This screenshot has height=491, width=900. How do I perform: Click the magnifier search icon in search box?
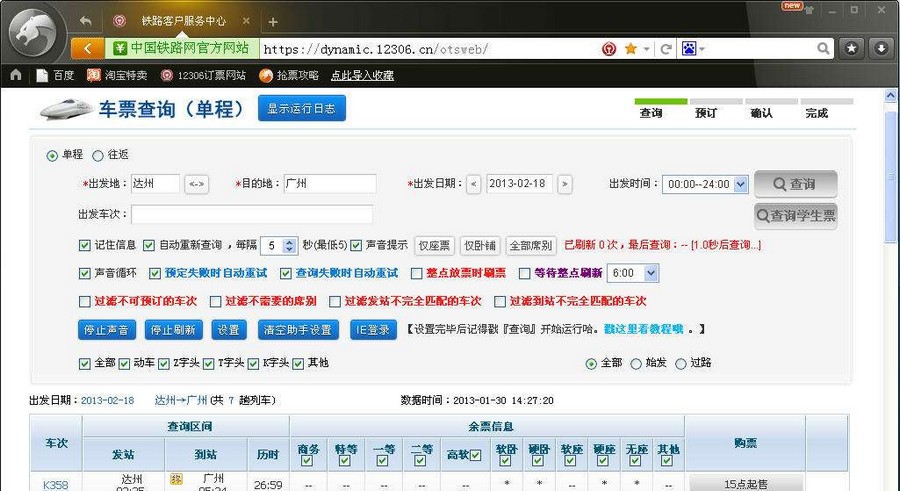point(823,49)
